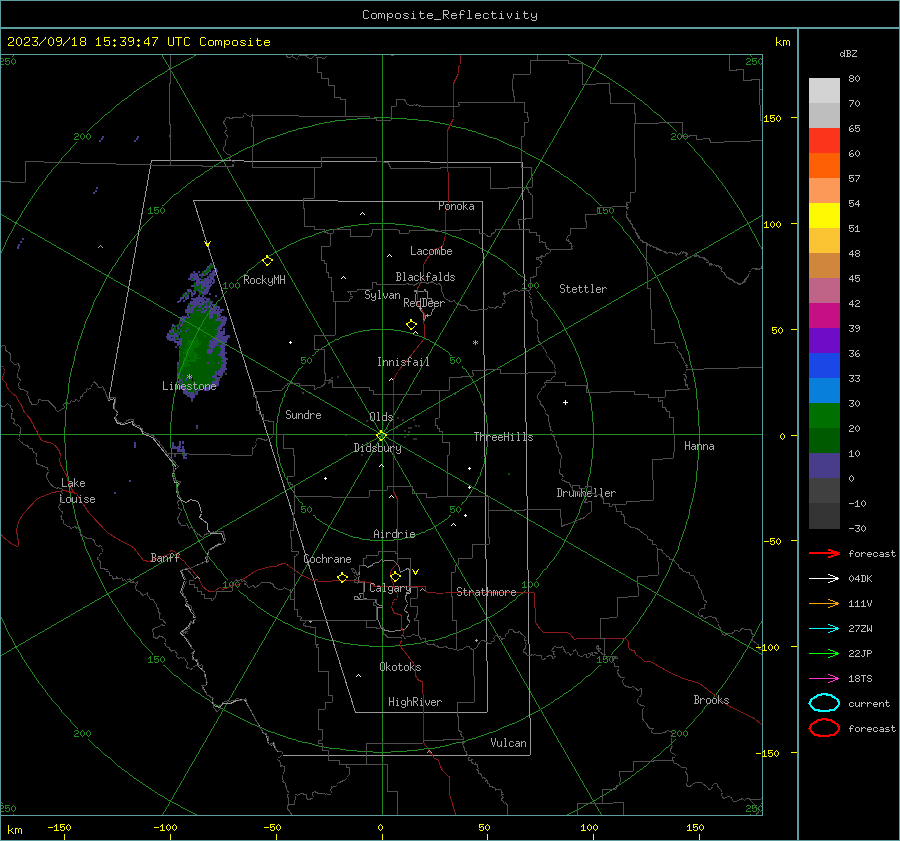Click the white asterisk marker east of Innisfail
The width and height of the screenshot is (900, 841).
click(475, 343)
